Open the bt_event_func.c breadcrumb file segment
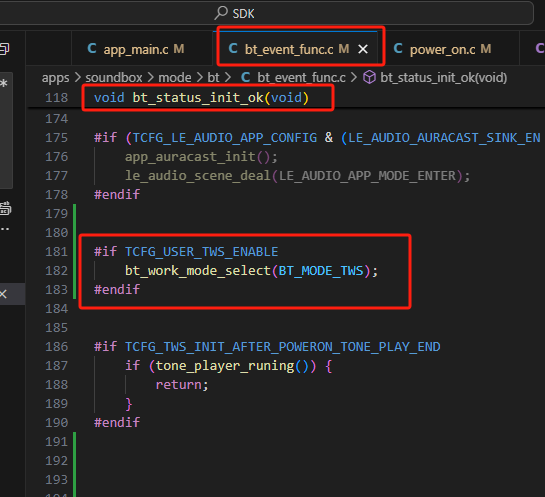The width and height of the screenshot is (545, 497). tap(301, 78)
